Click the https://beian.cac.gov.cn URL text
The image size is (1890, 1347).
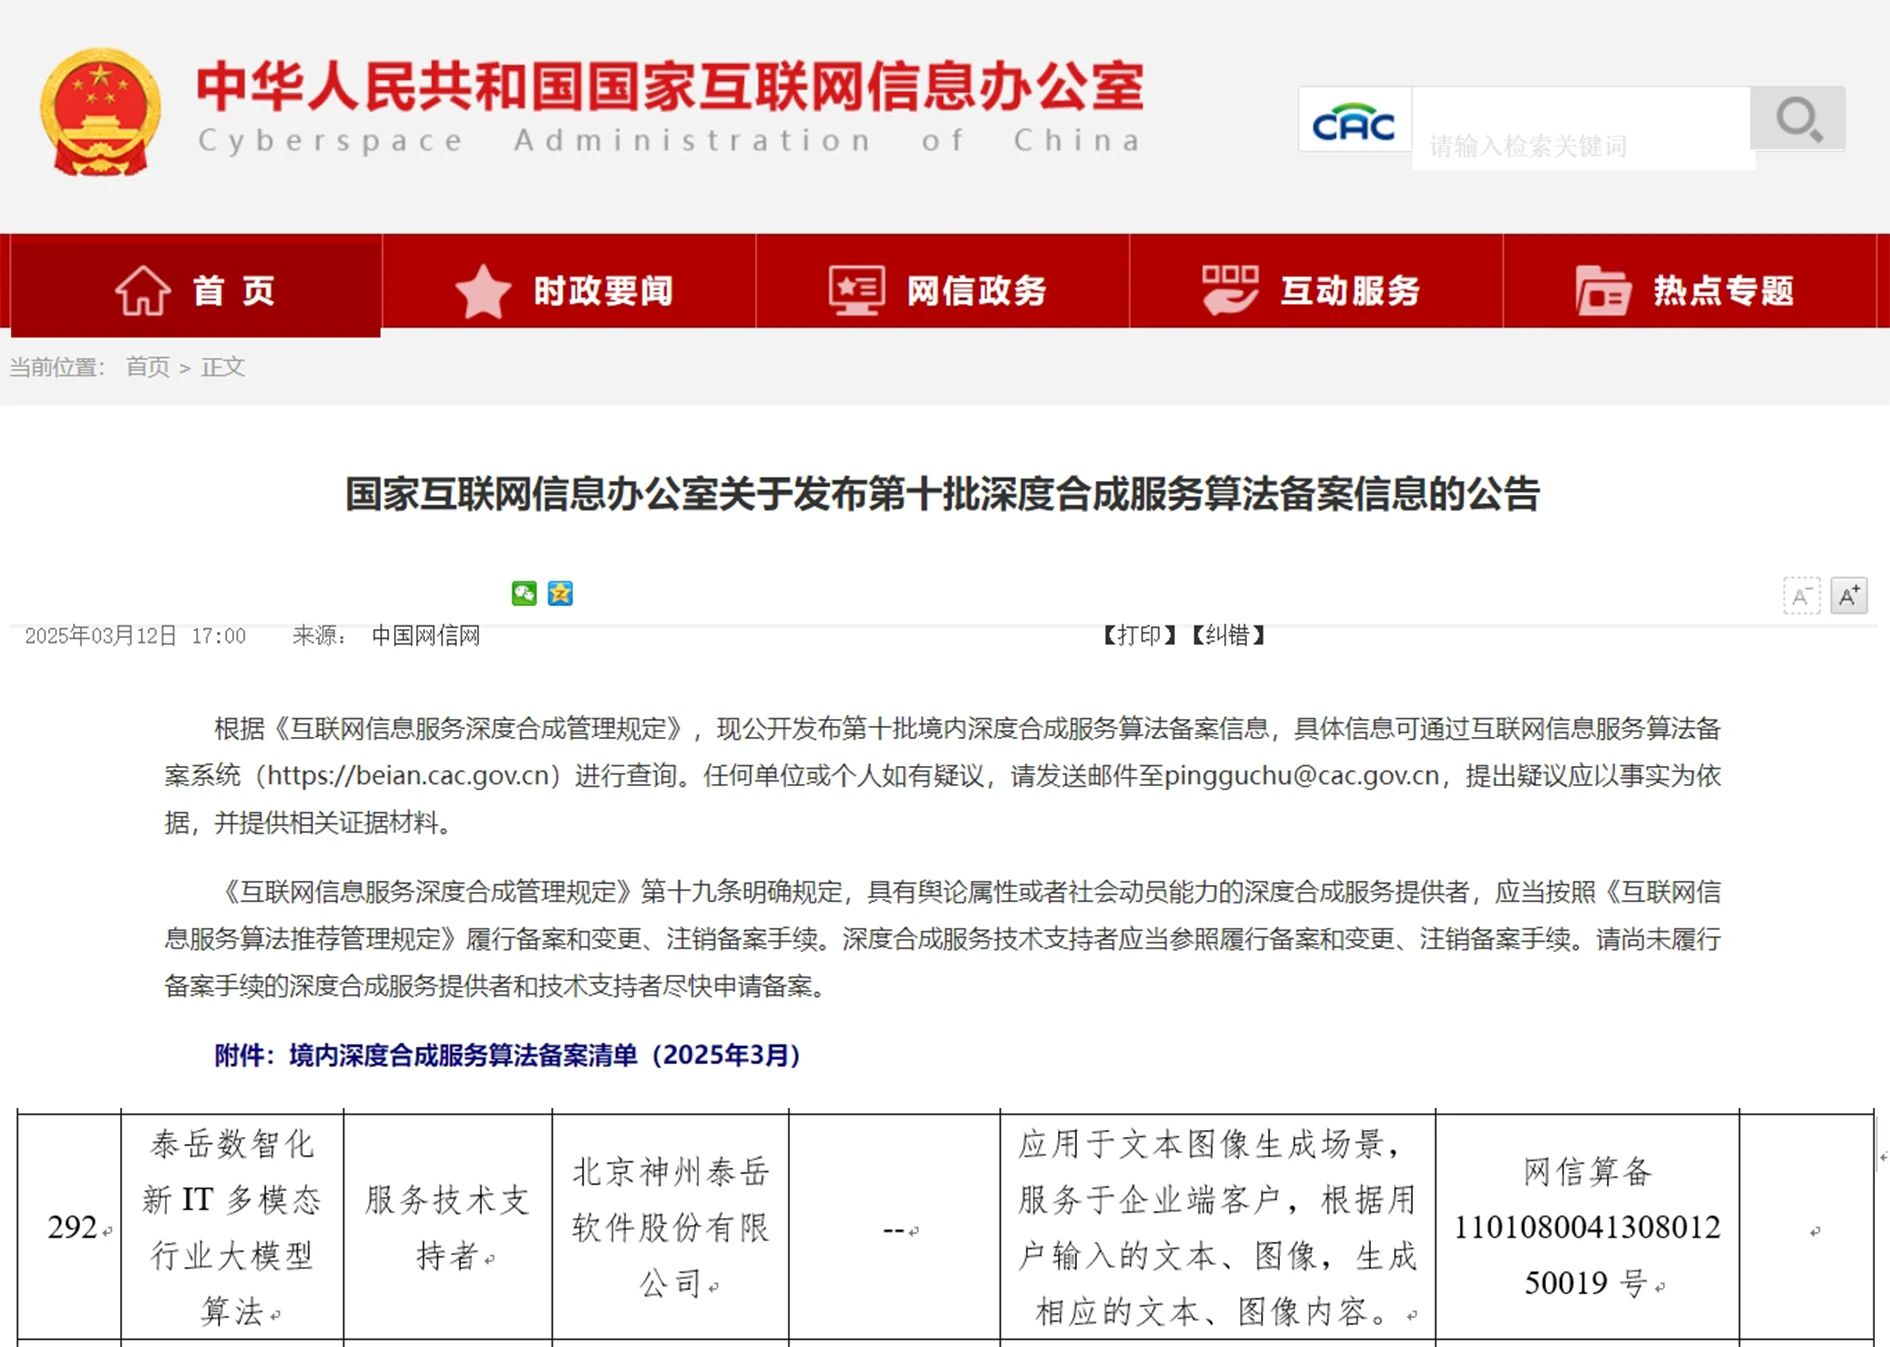(408, 776)
